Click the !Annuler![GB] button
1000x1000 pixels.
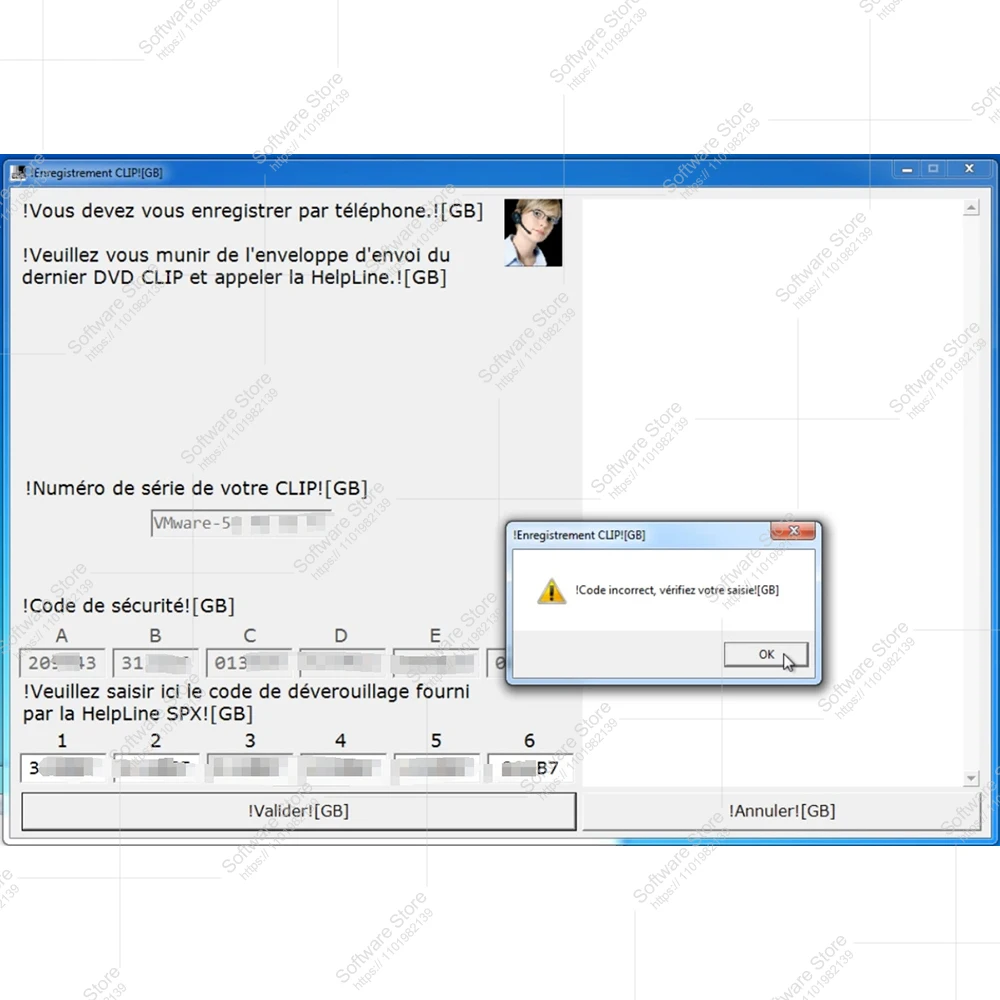781,811
